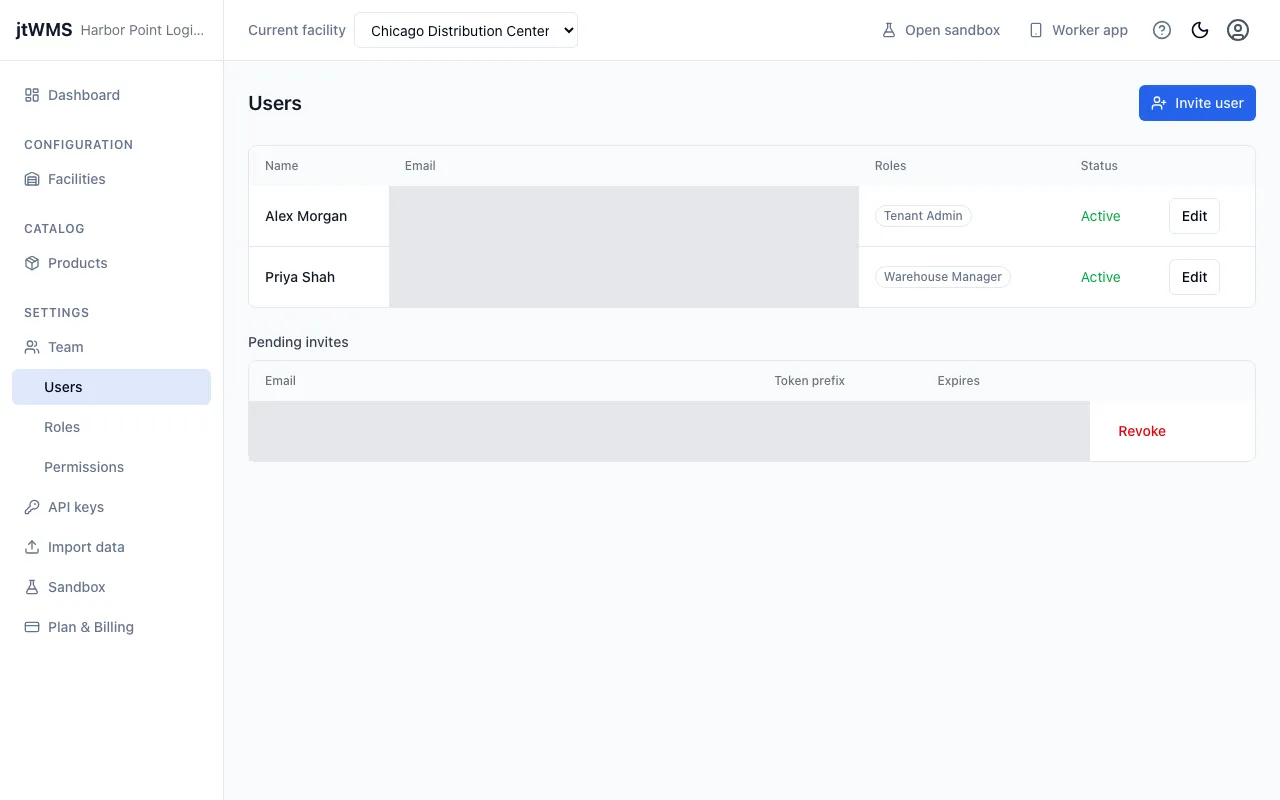Click Active status for Alex Morgan

click(1100, 216)
